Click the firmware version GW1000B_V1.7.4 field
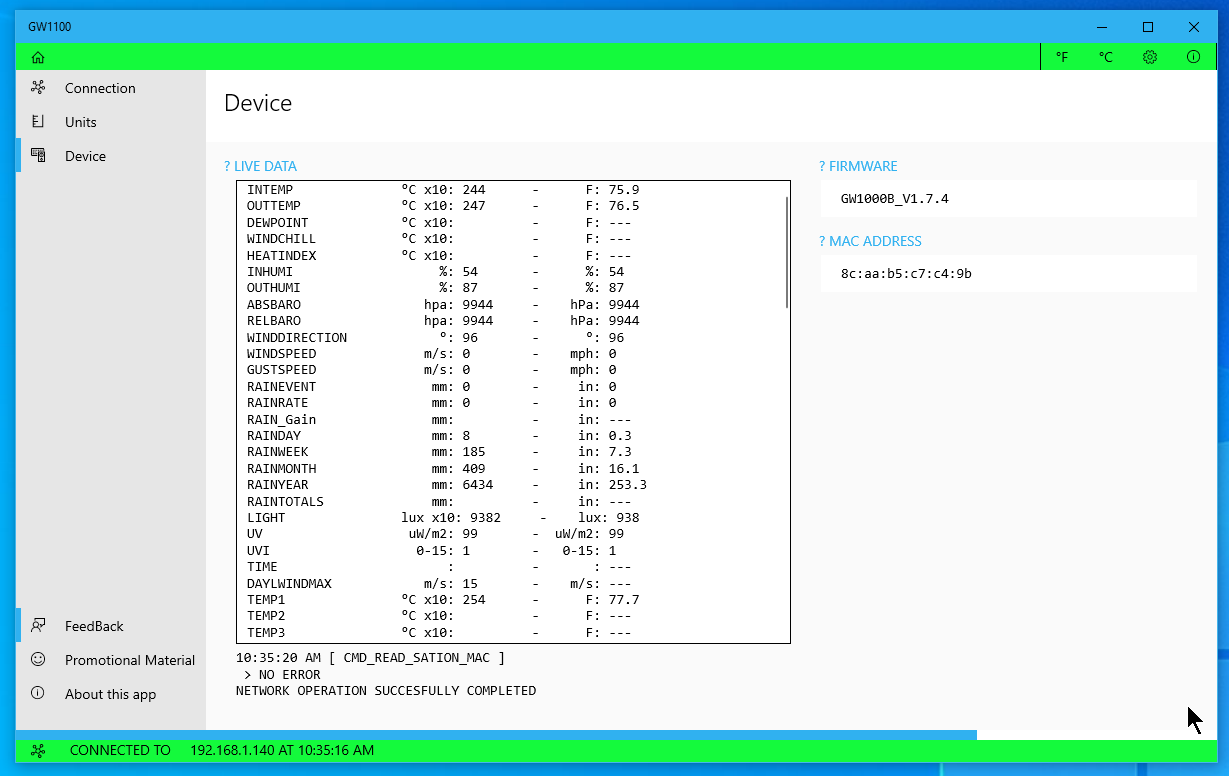 pos(1008,199)
